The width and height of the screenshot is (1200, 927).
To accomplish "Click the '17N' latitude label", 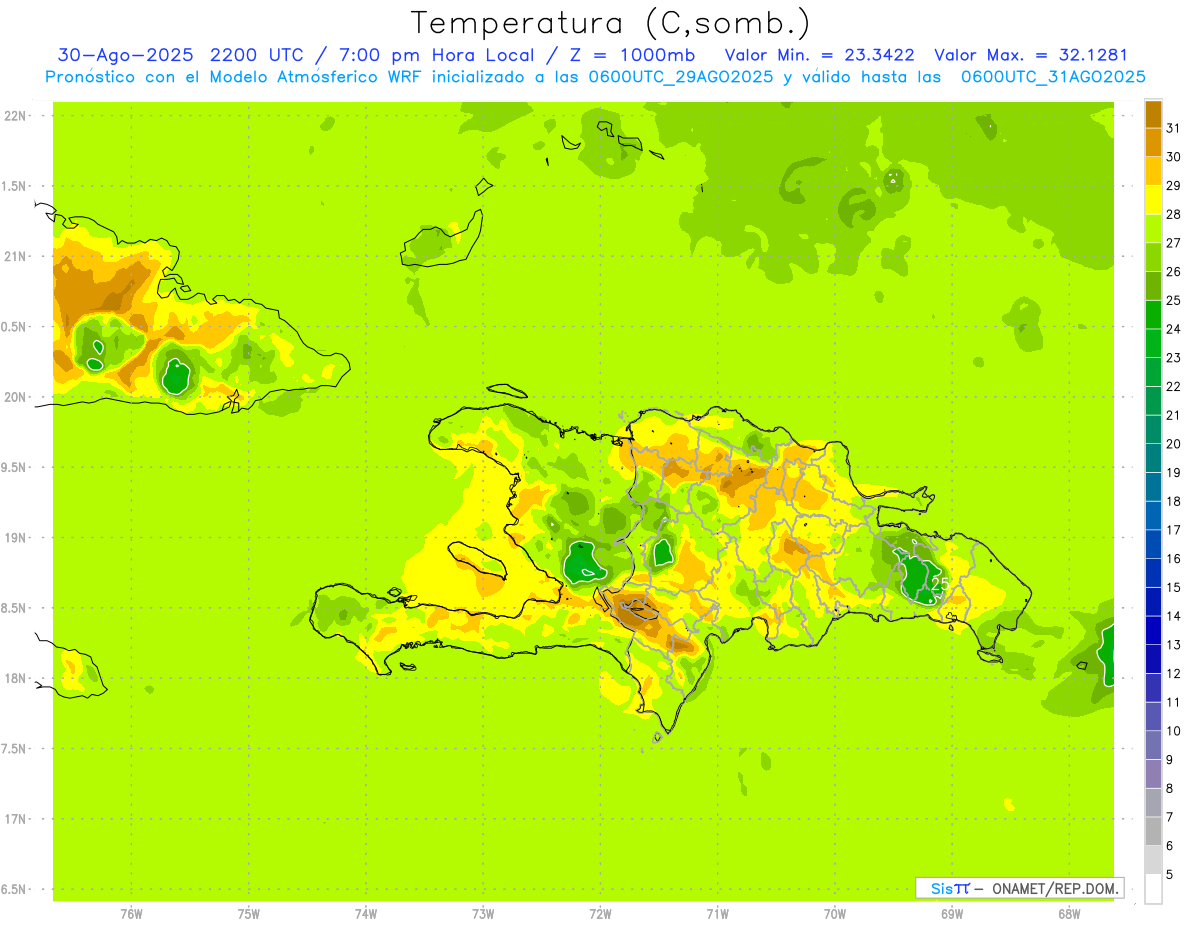I will (x=16, y=819).
